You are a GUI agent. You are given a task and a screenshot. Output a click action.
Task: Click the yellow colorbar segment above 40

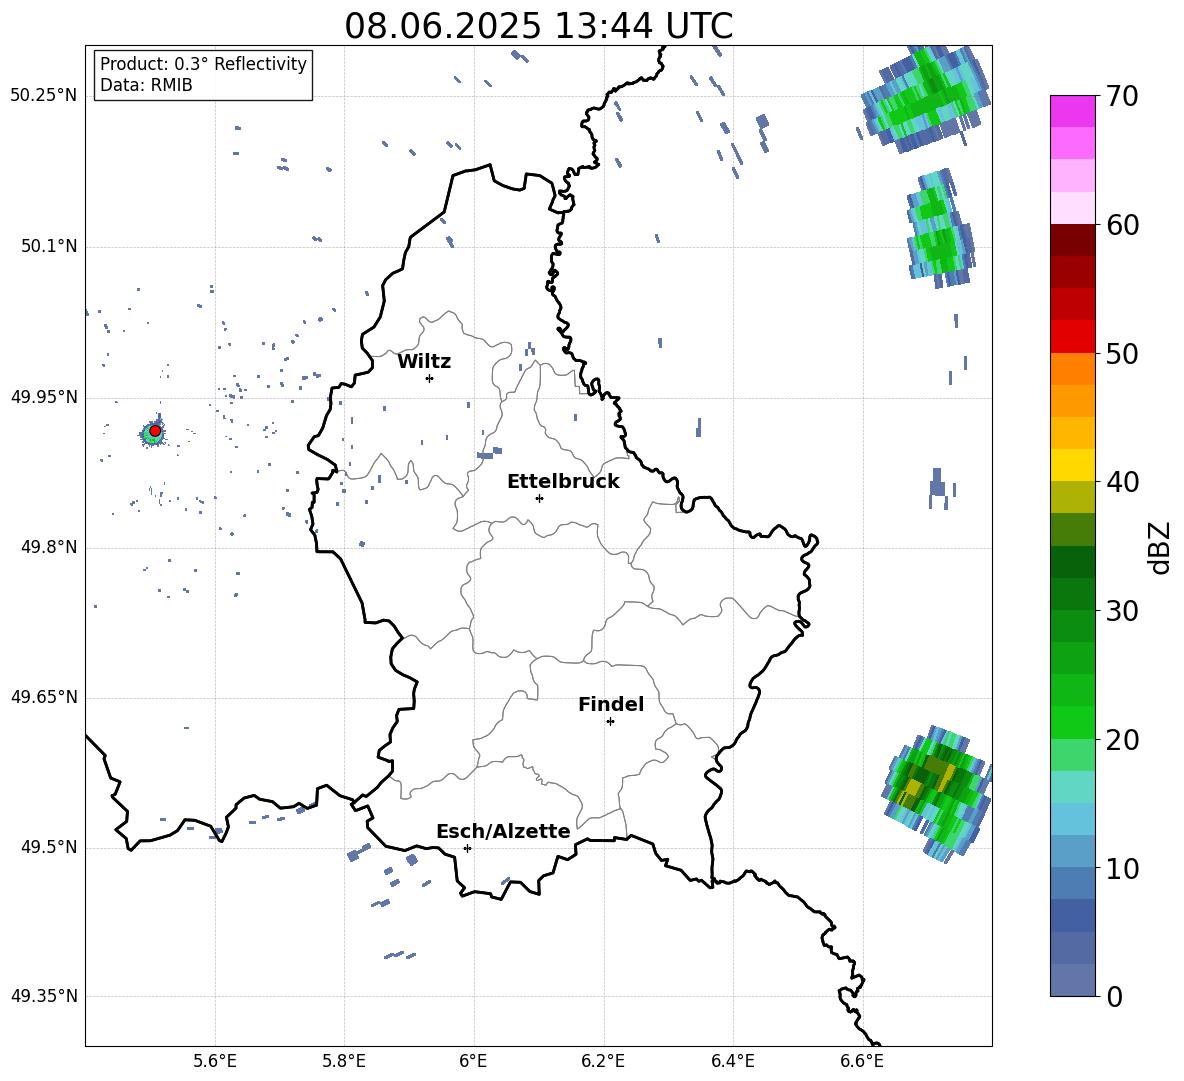[1072, 465]
